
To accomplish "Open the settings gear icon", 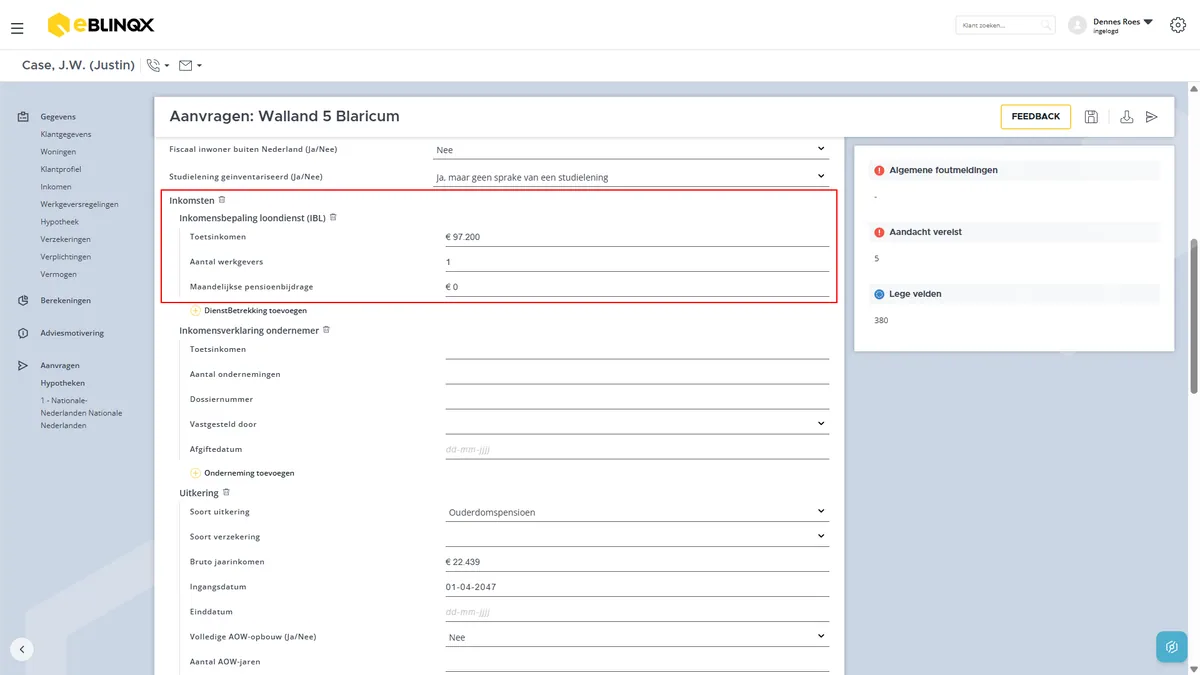I will (x=1178, y=25).
